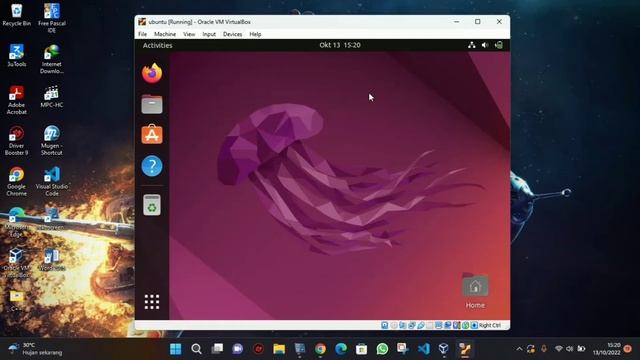Image resolution: width=640 pixels, height=360 pixels.
Task: Select the MPC-HC desktop shortcut
Action: (x=52, y=97)
